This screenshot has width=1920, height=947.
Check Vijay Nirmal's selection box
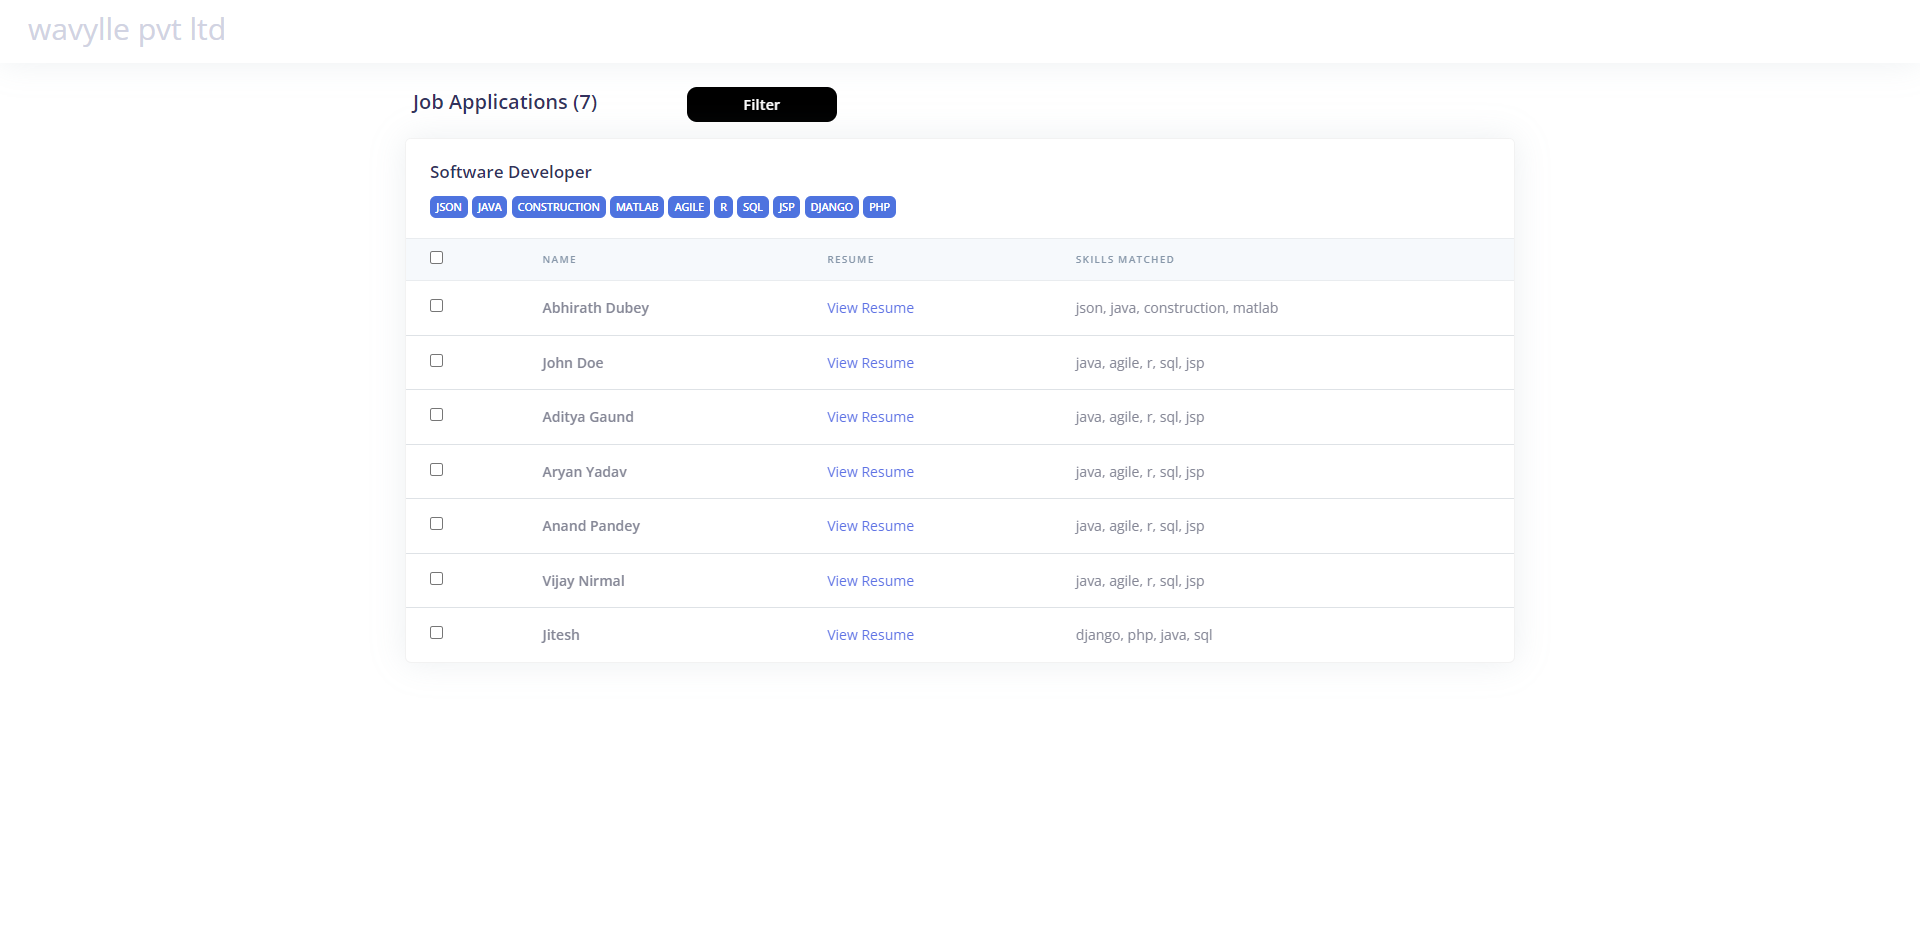click(436, 579)
